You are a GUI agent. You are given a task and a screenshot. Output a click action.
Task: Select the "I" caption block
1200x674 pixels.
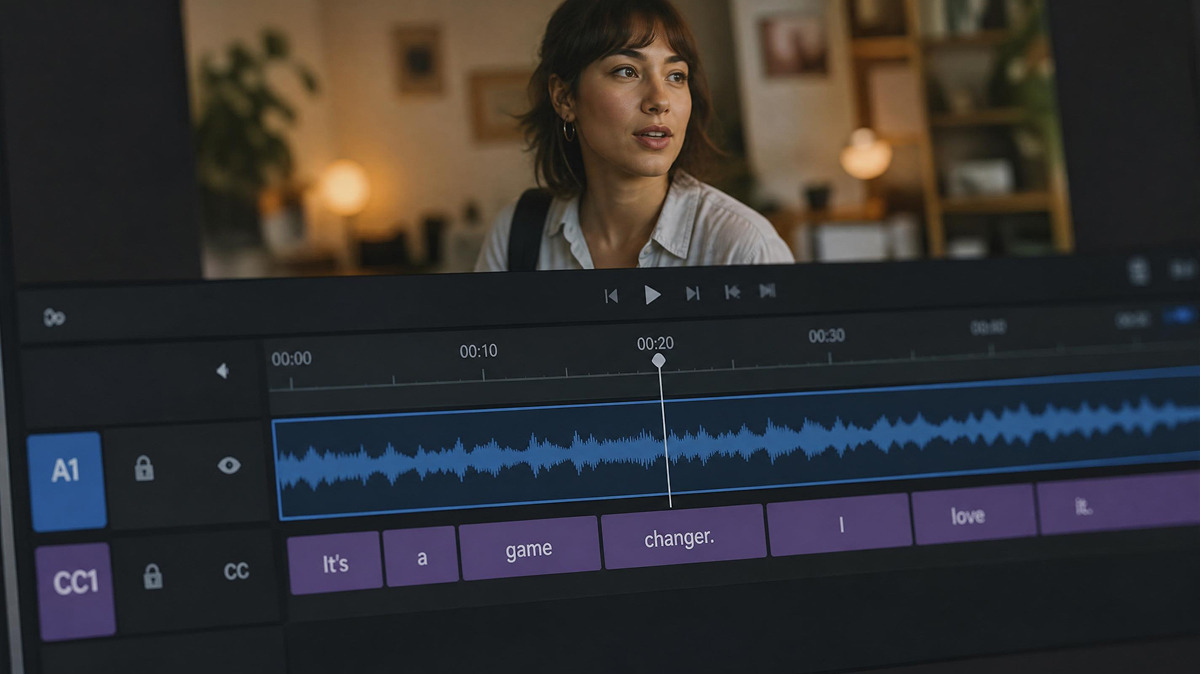click(839, 525)
